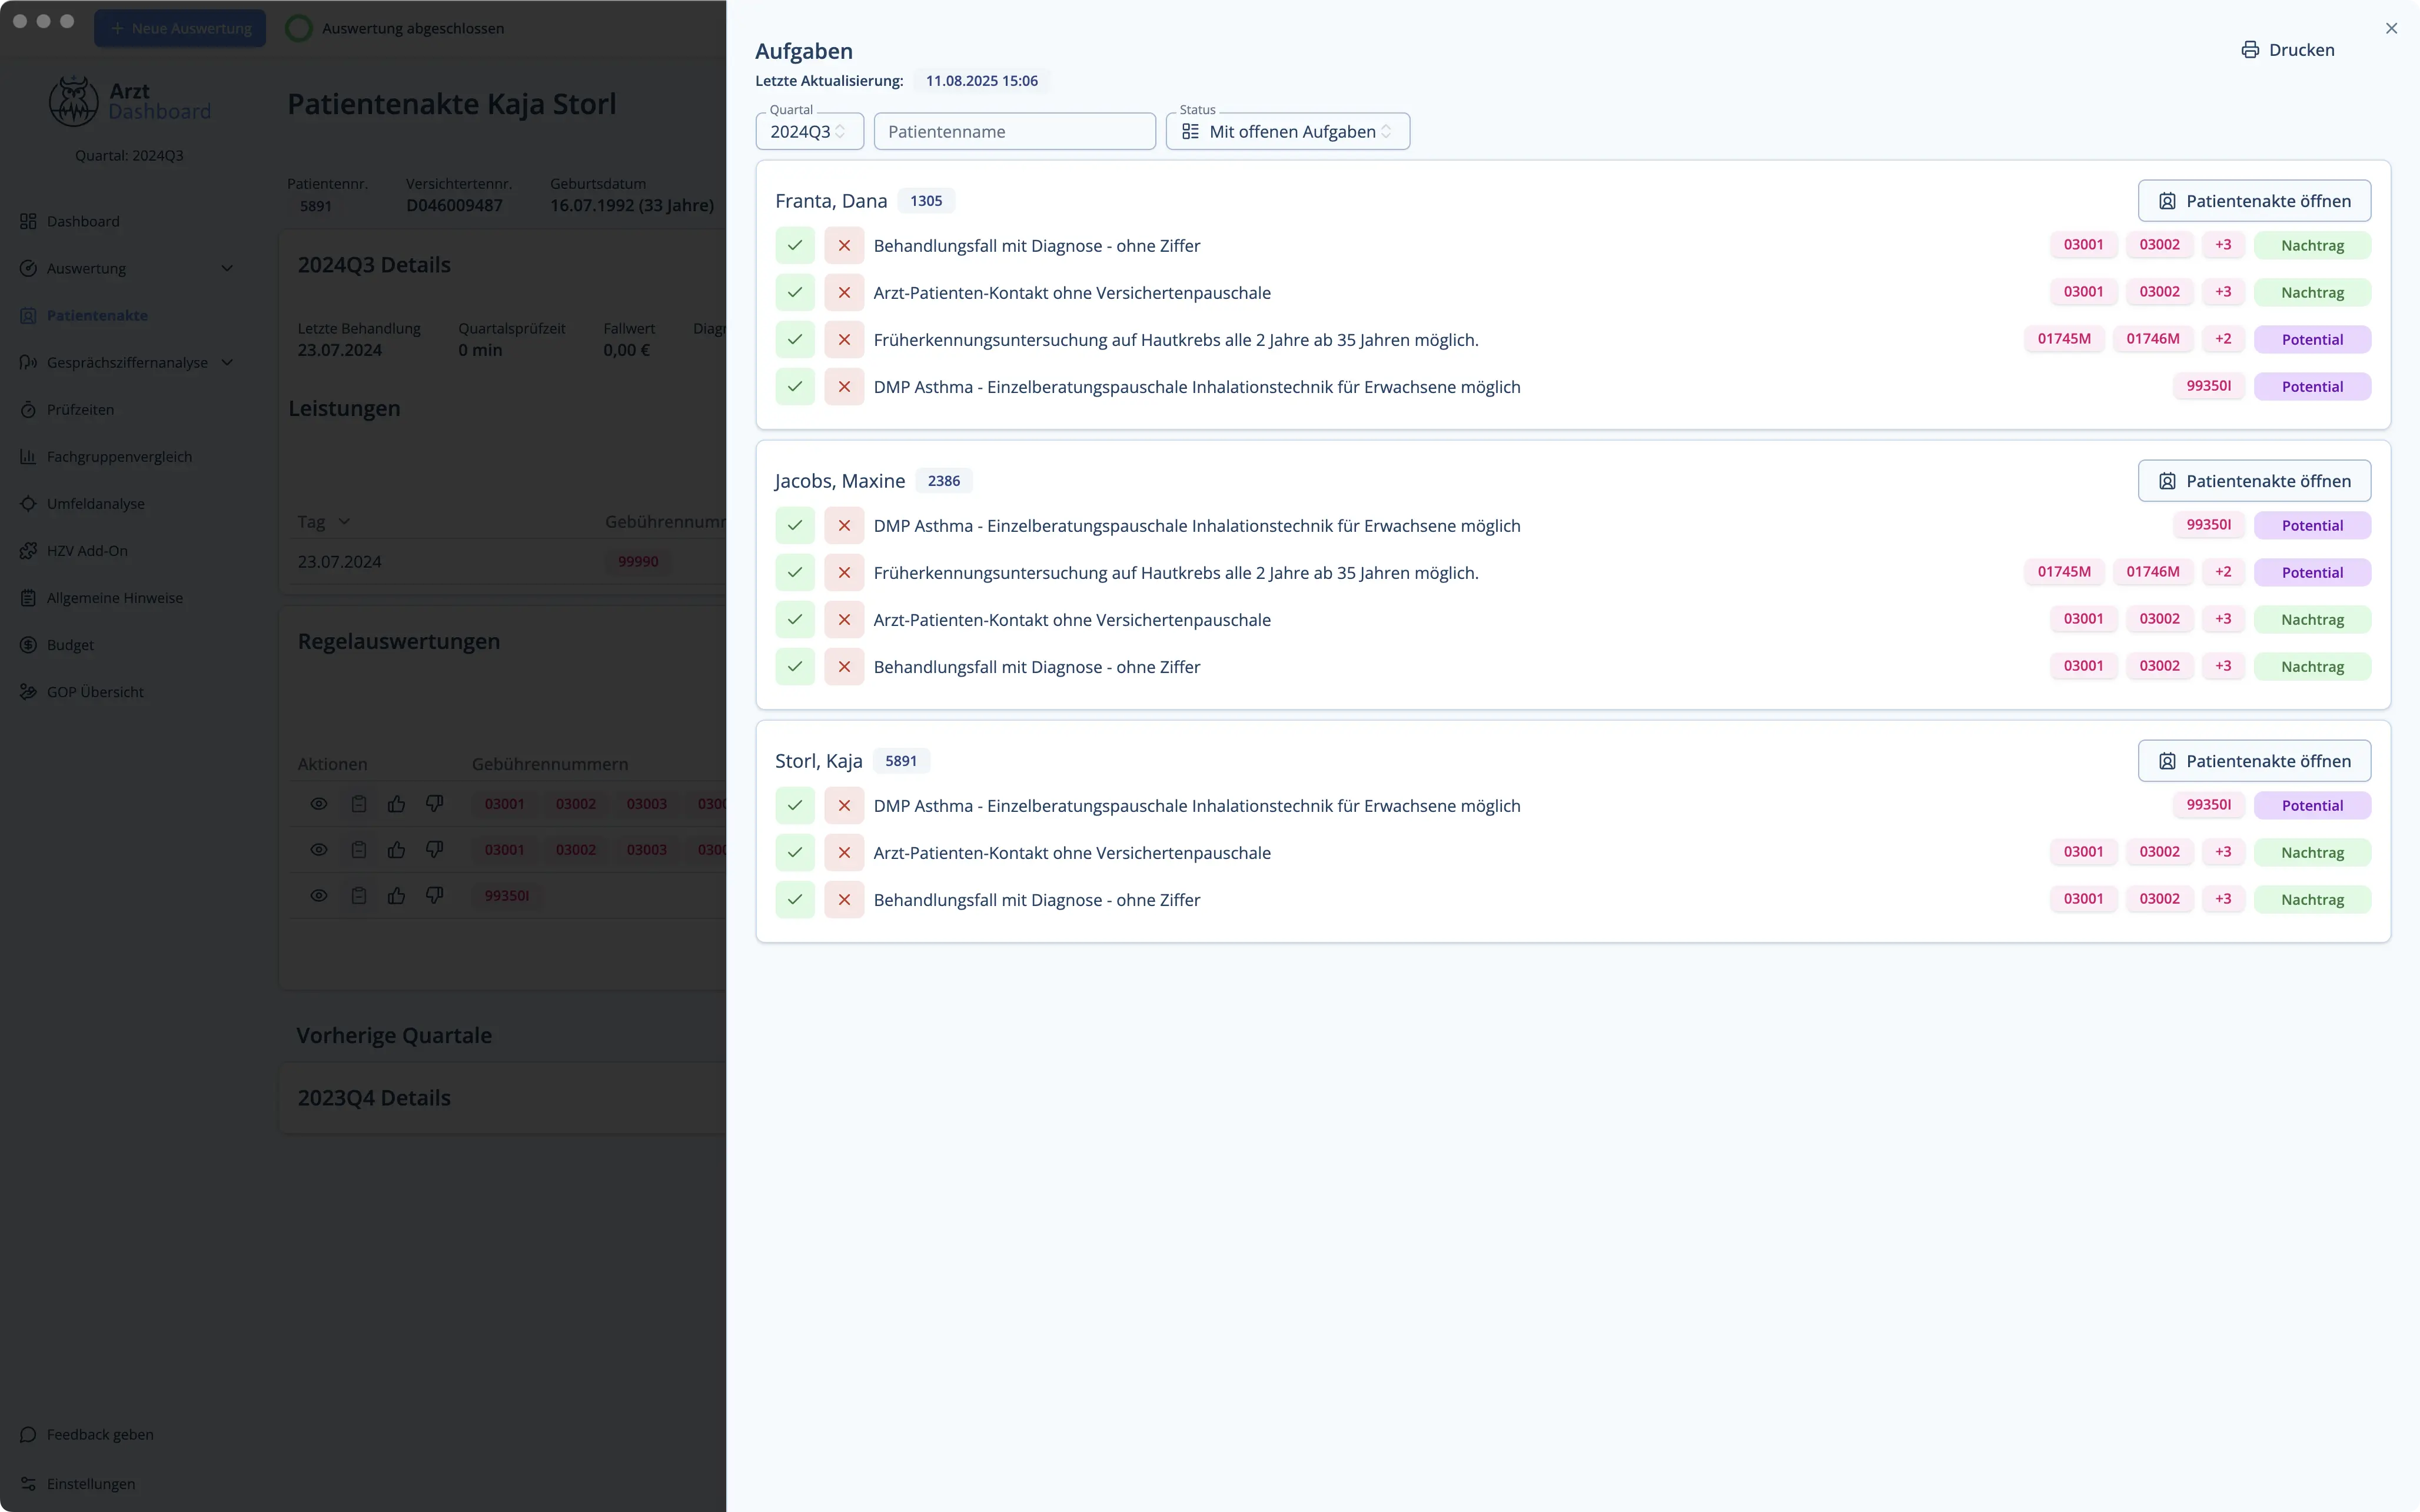Print the task list via Drucken
Viewport: 2420px width, 1512px height.
tap(2288, 50)
